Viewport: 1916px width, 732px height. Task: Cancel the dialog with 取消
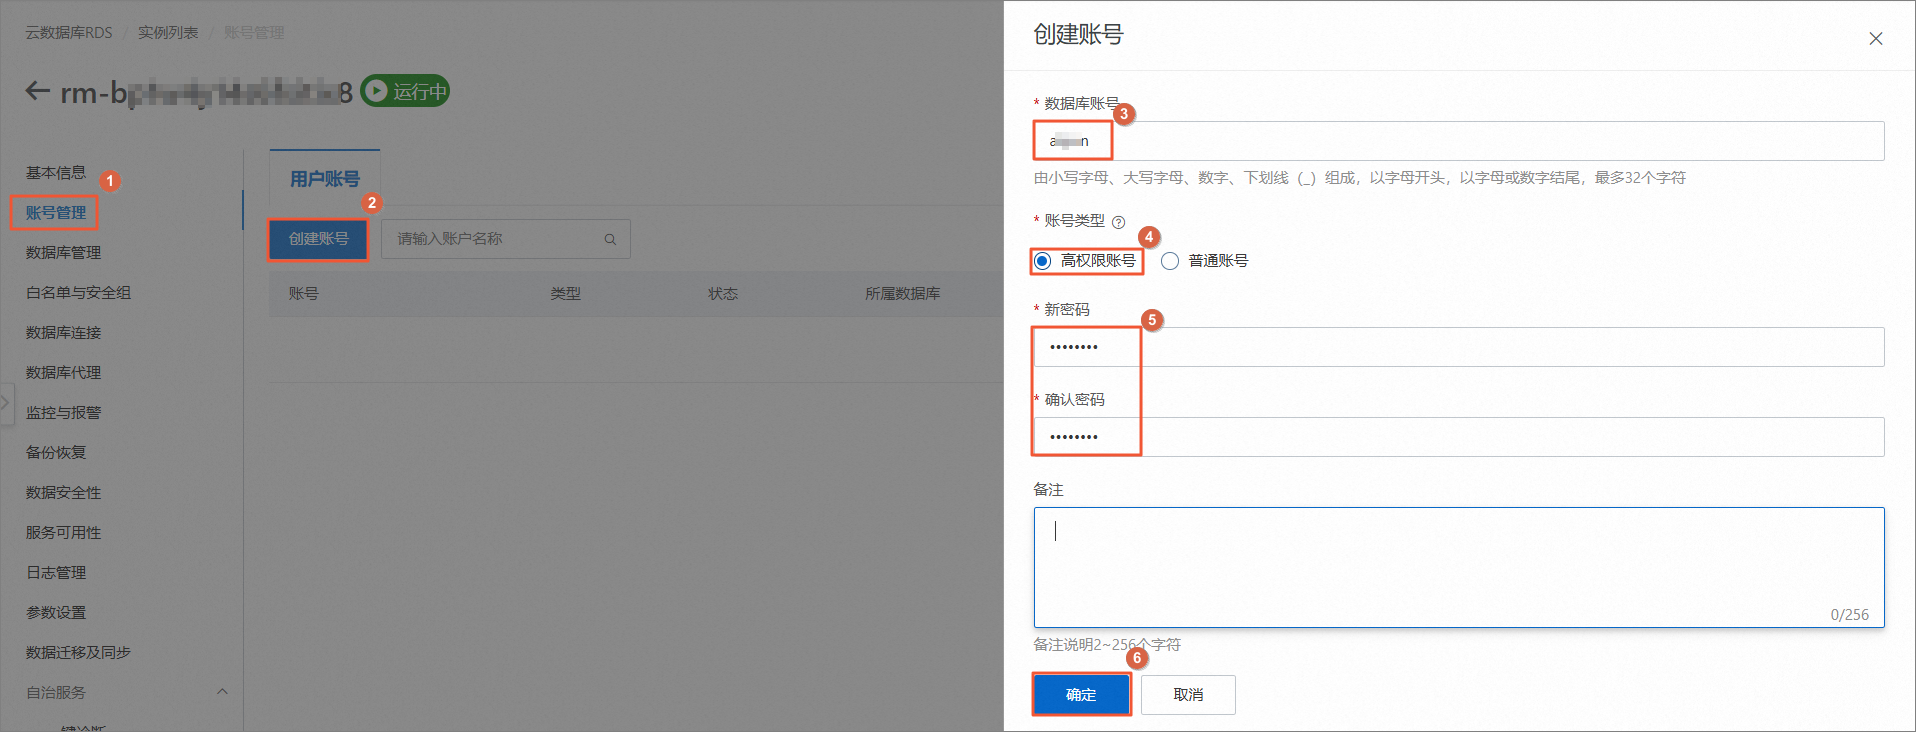[x=1188, y=695]
